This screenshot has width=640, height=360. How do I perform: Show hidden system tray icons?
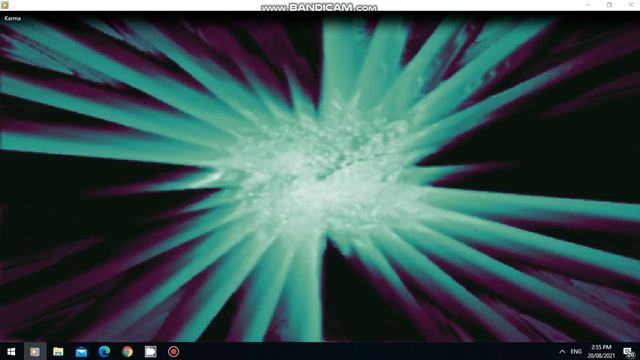[x=562, y=351]
